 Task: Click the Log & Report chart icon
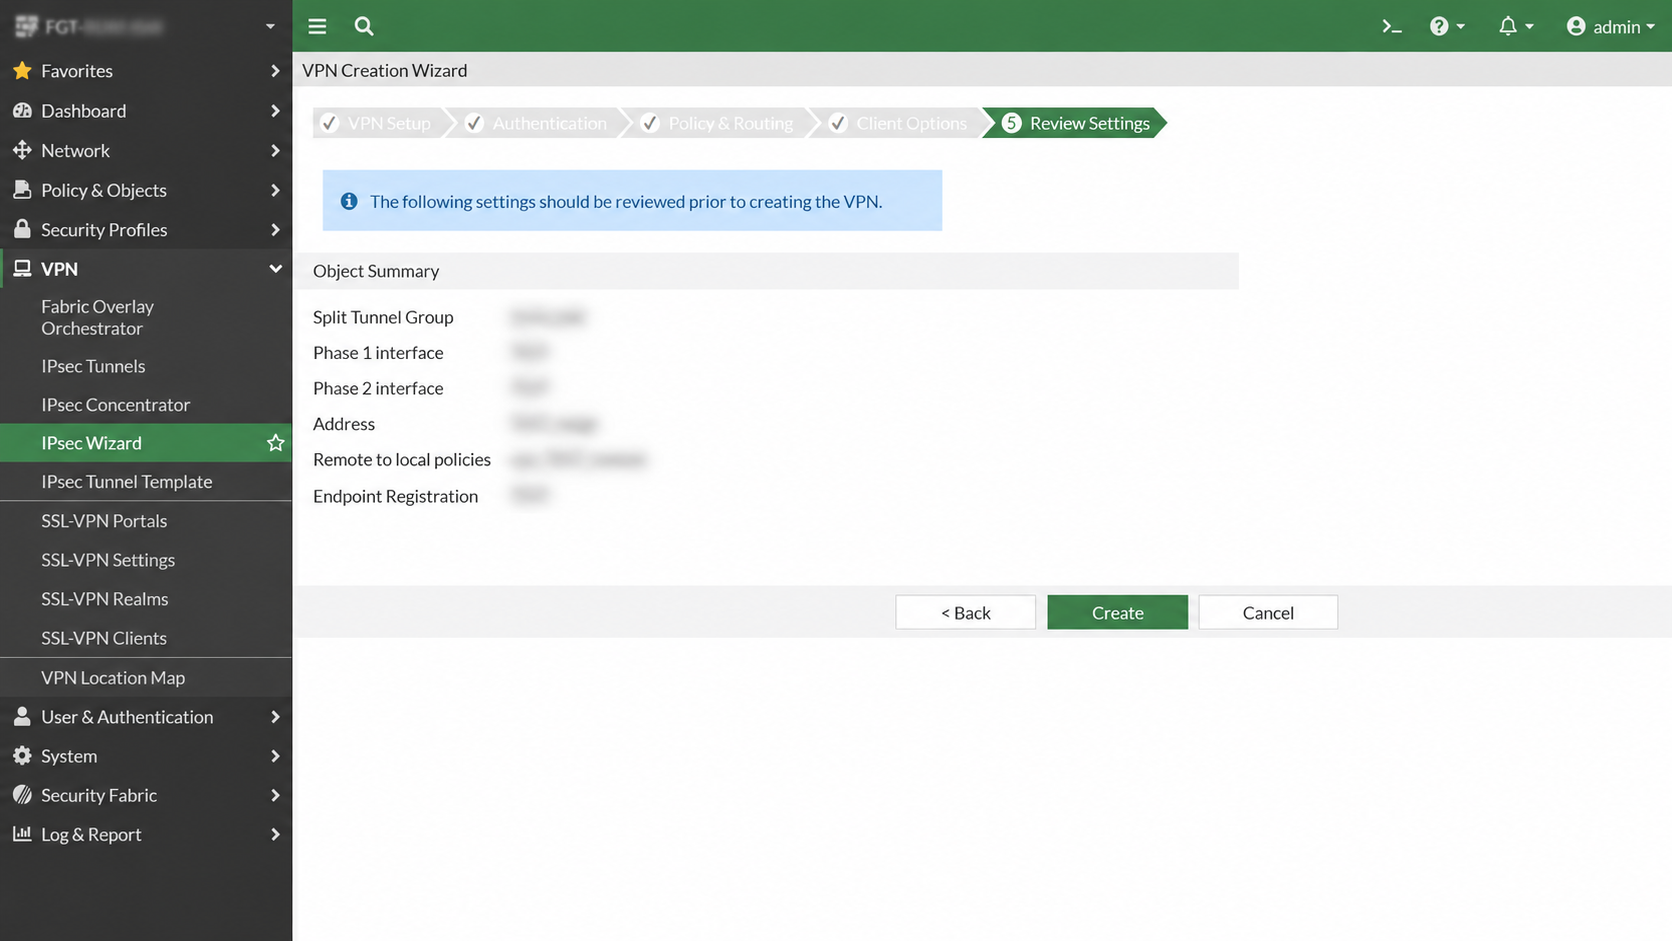click(22, 833)
